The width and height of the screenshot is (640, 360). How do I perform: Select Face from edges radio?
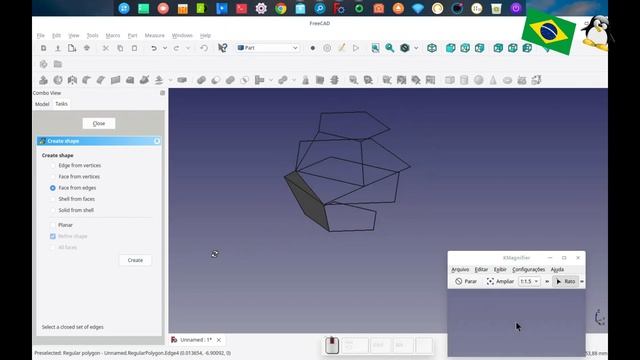point(53,188)
